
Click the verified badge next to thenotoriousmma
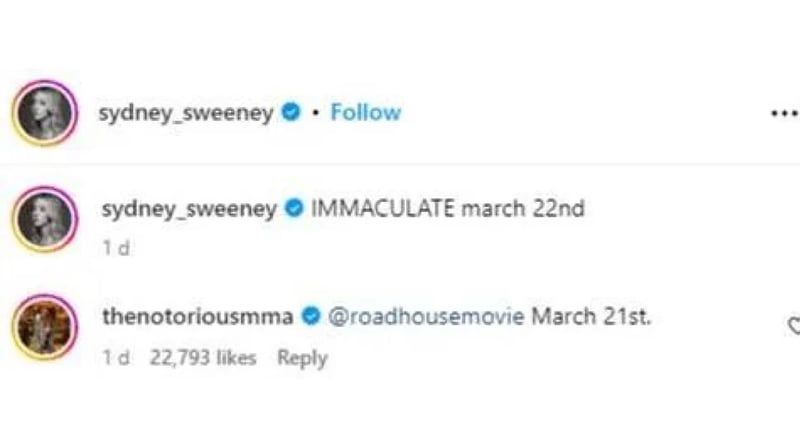pyautogui.click(x=311, y=317)
